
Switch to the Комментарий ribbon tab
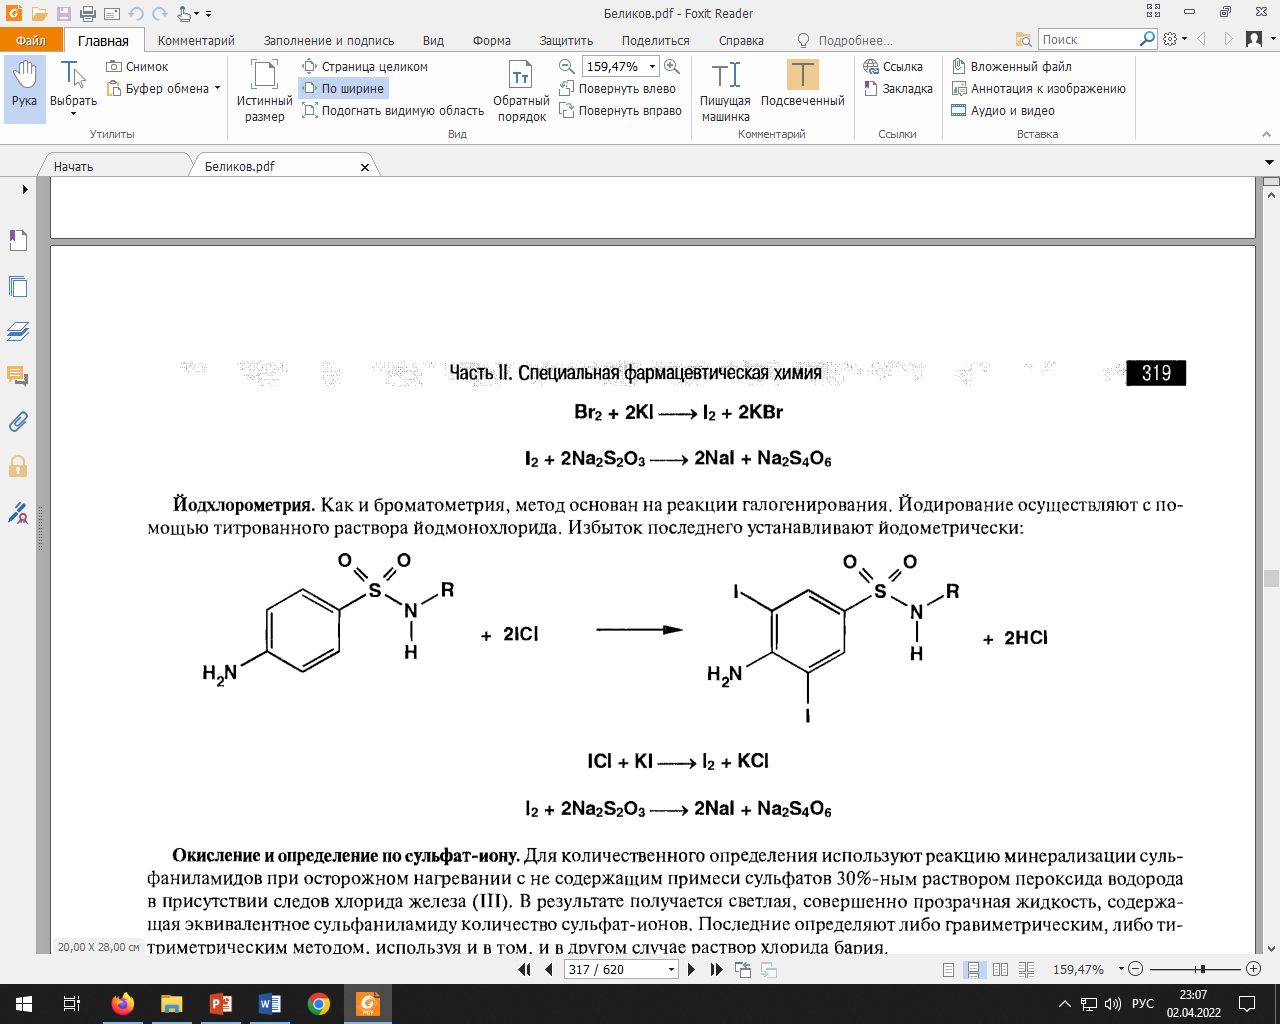pos(196,40)
